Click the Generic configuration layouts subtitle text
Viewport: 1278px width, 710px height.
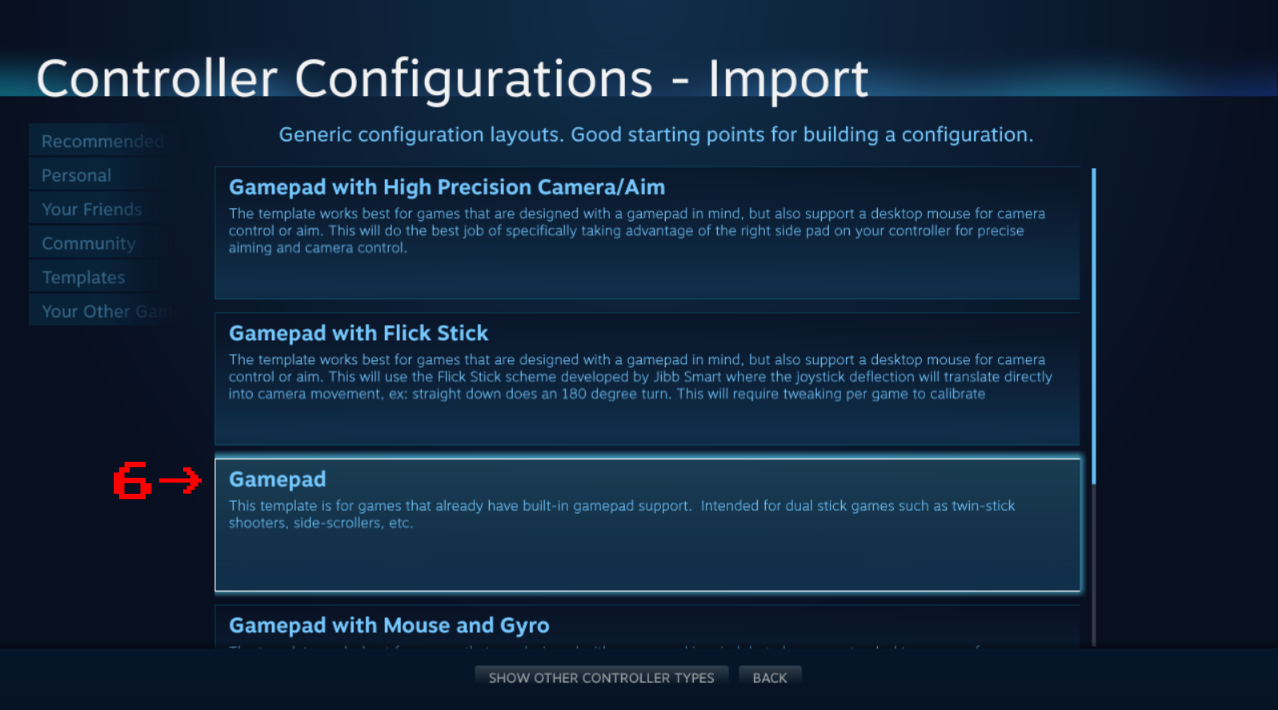coord(655,134)
